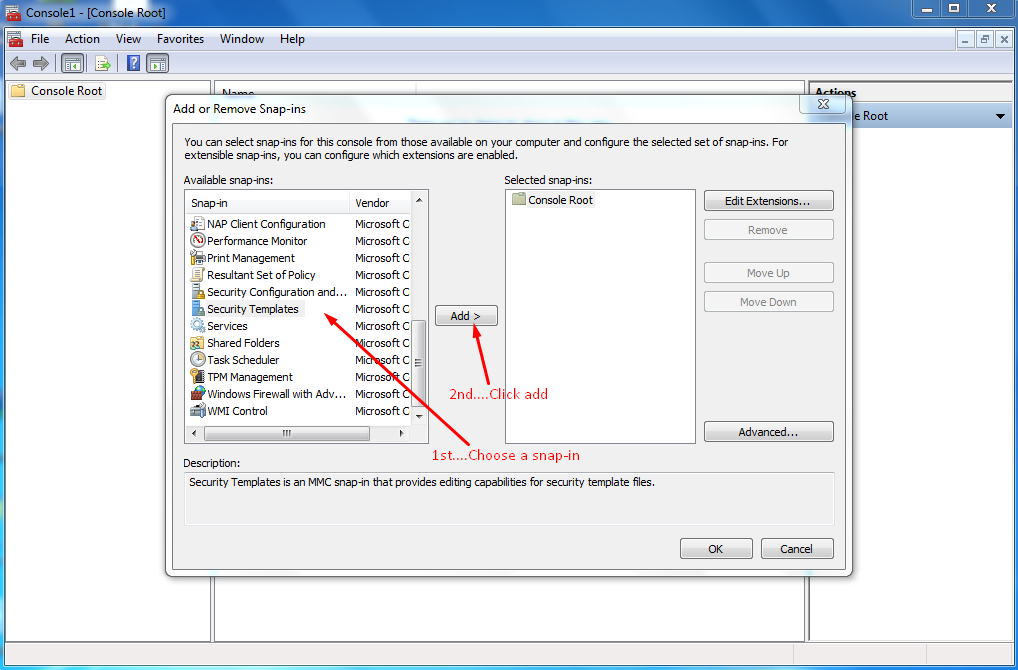Select the Print Management icon
1018x670 pixels.
[197, 258]
